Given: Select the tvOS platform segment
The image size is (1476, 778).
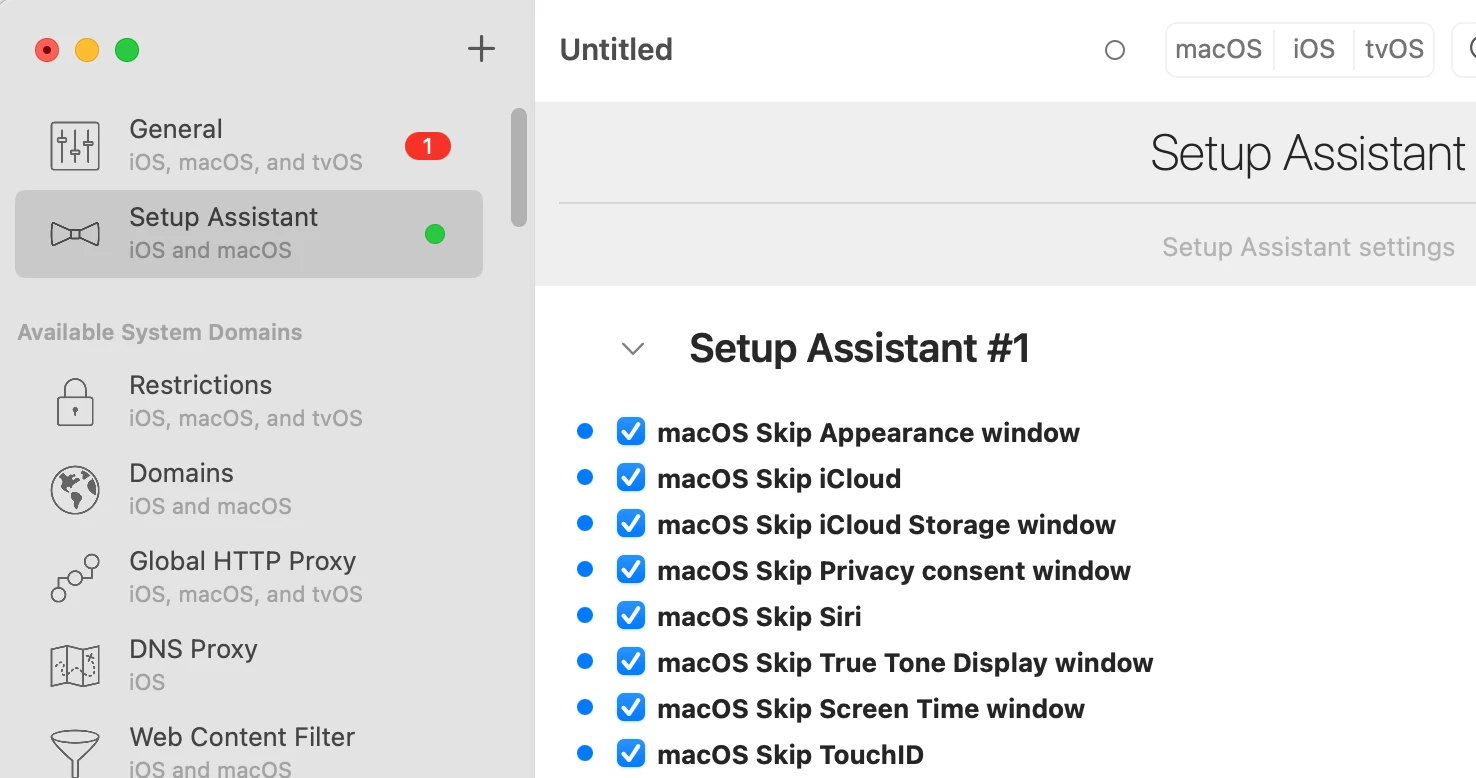Looking at the screenshot, I should click(1394, 50).
